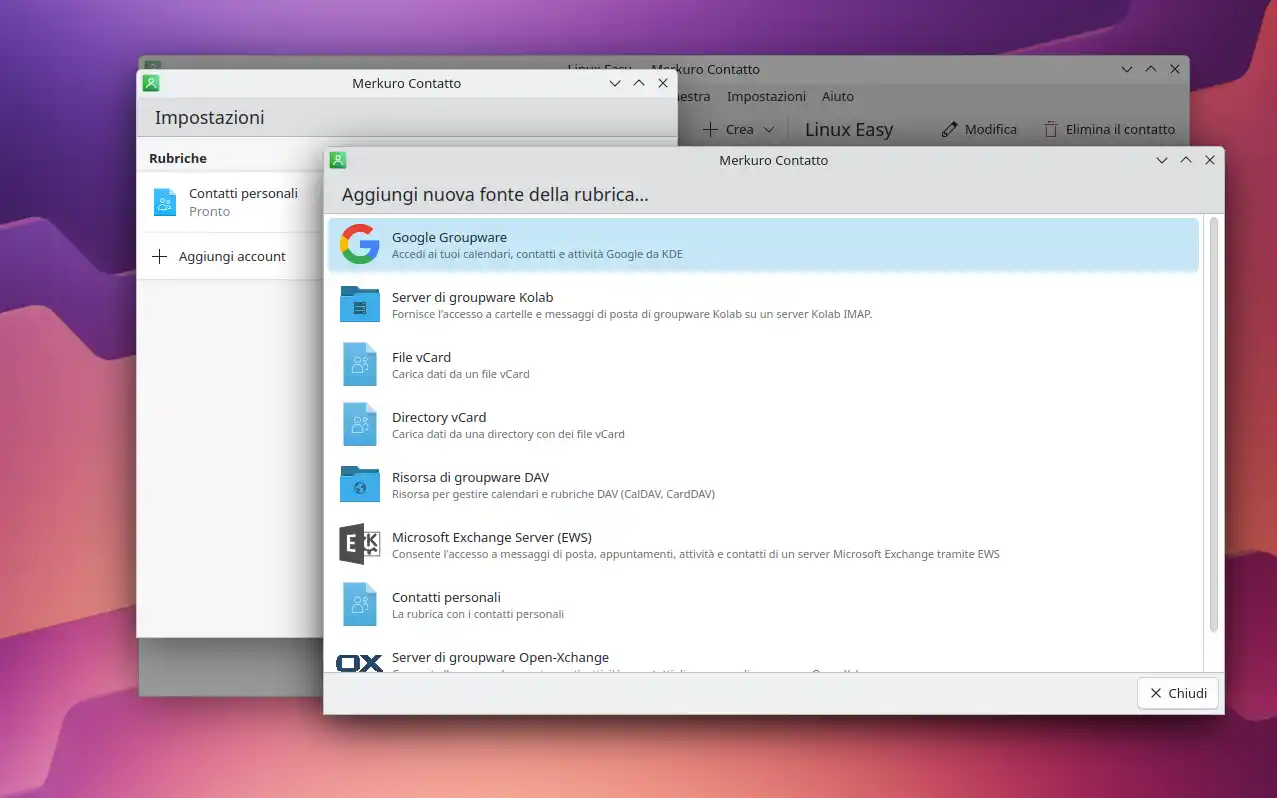Close the Aggiungi nuova fonte dialog window

pyautogui.click(x=1210, y=160)
